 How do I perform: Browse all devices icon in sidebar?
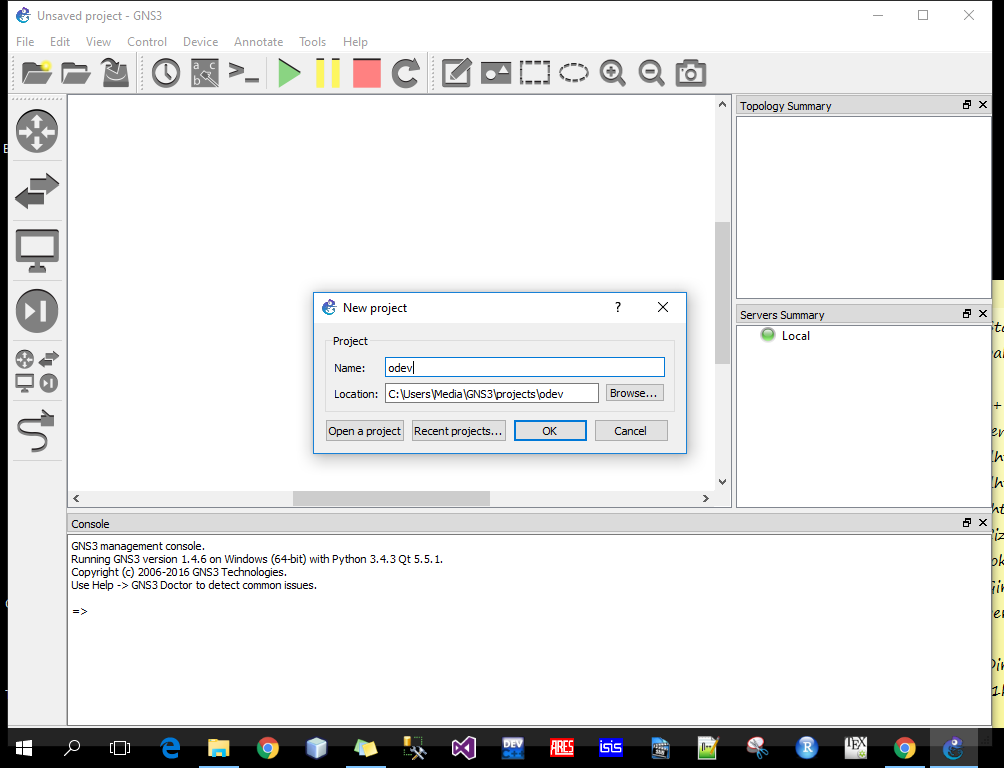37,371
